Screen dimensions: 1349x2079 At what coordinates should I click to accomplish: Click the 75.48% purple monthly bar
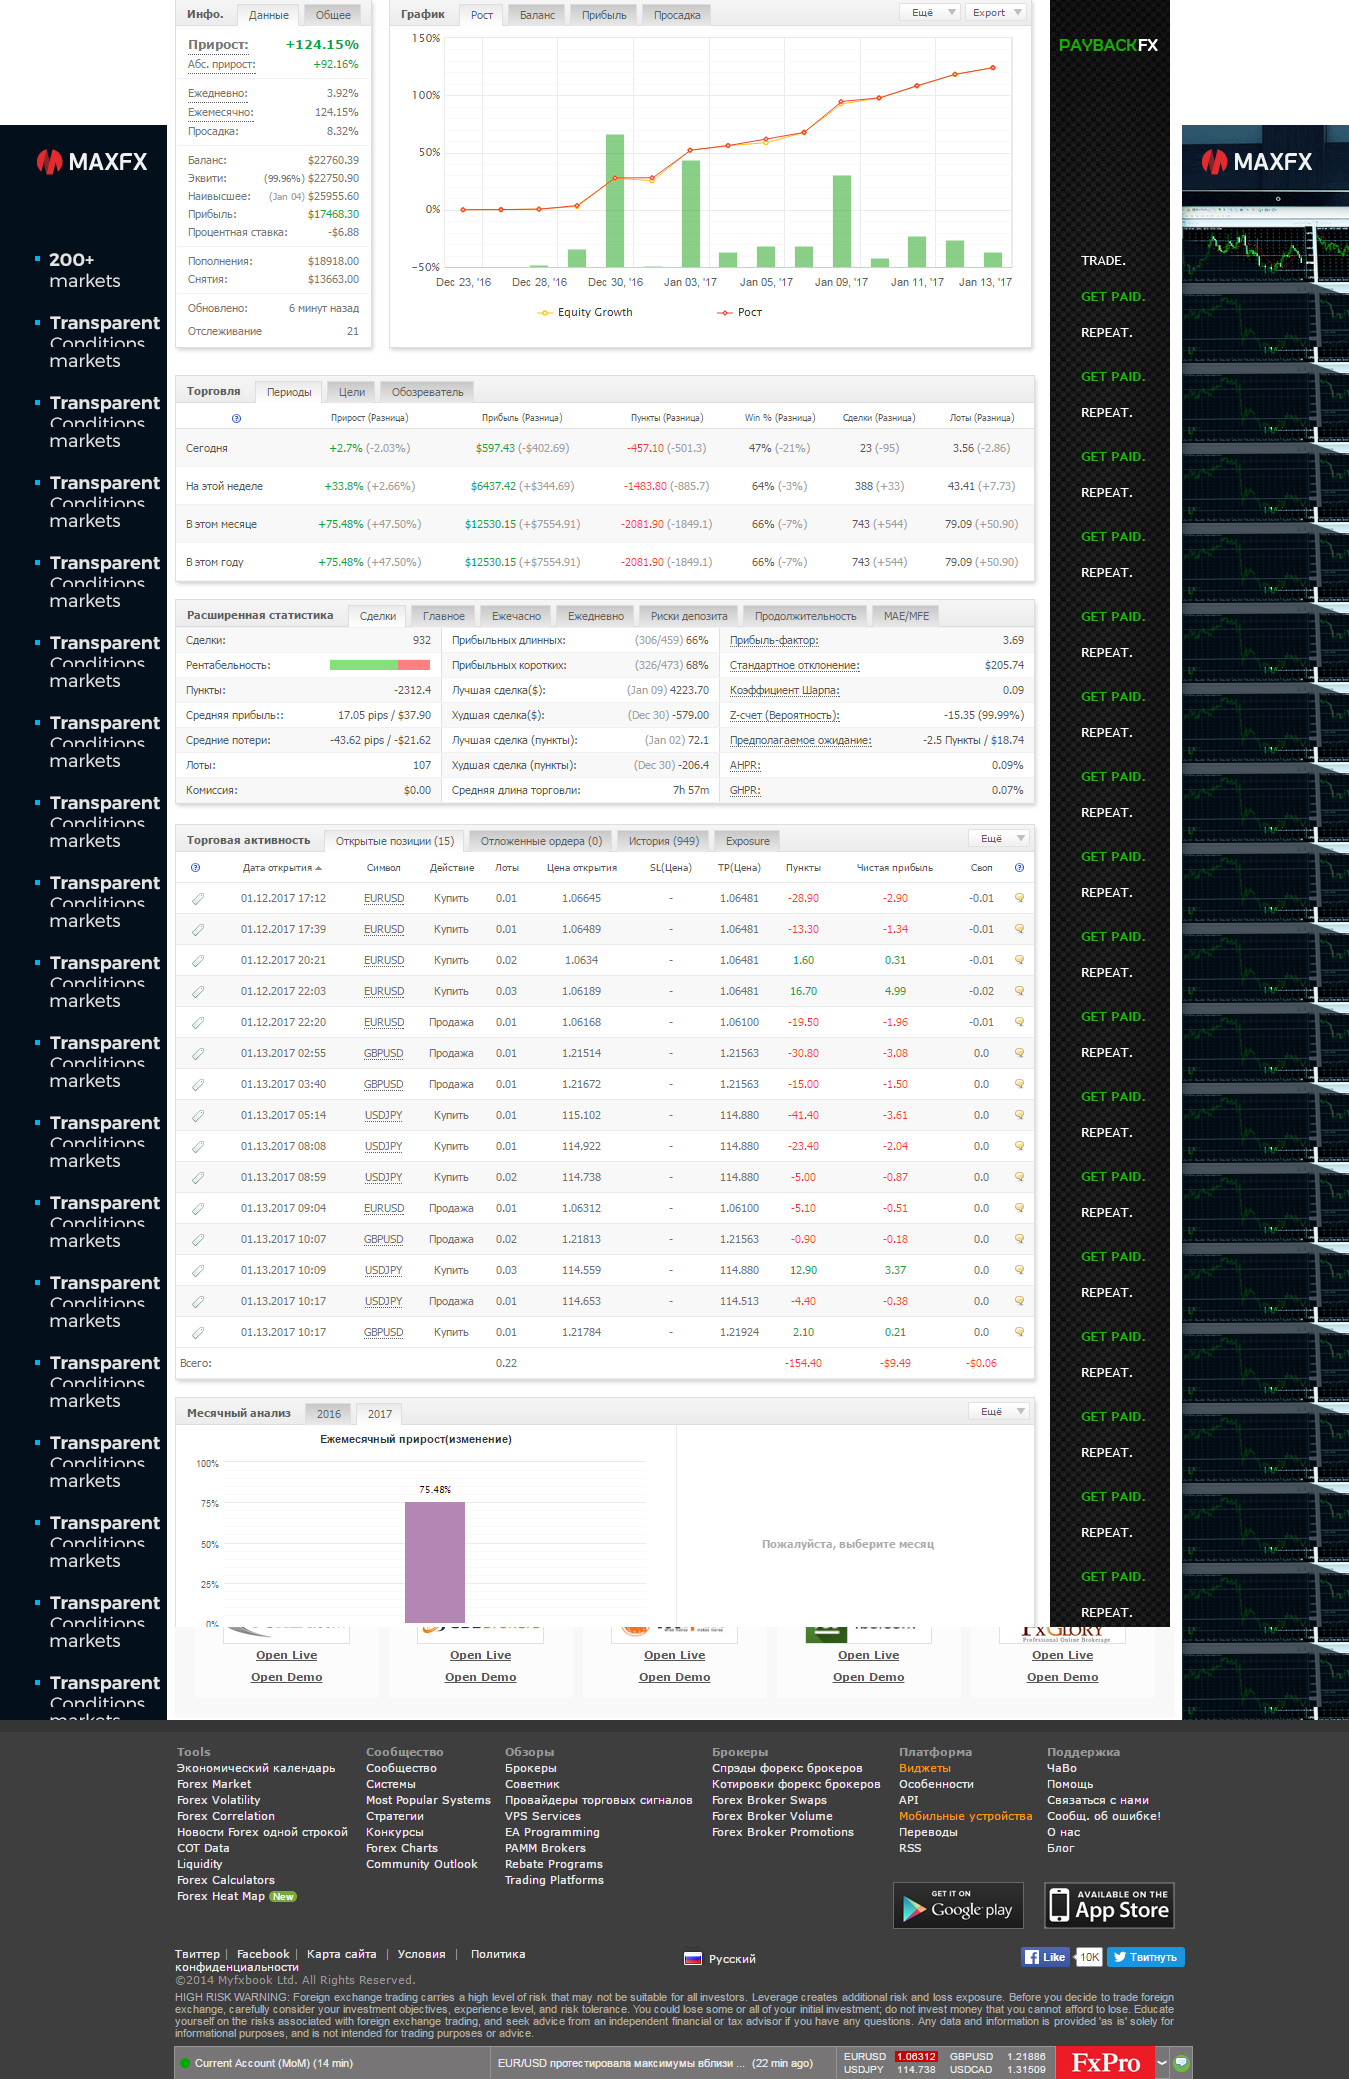coord(435,1562)
